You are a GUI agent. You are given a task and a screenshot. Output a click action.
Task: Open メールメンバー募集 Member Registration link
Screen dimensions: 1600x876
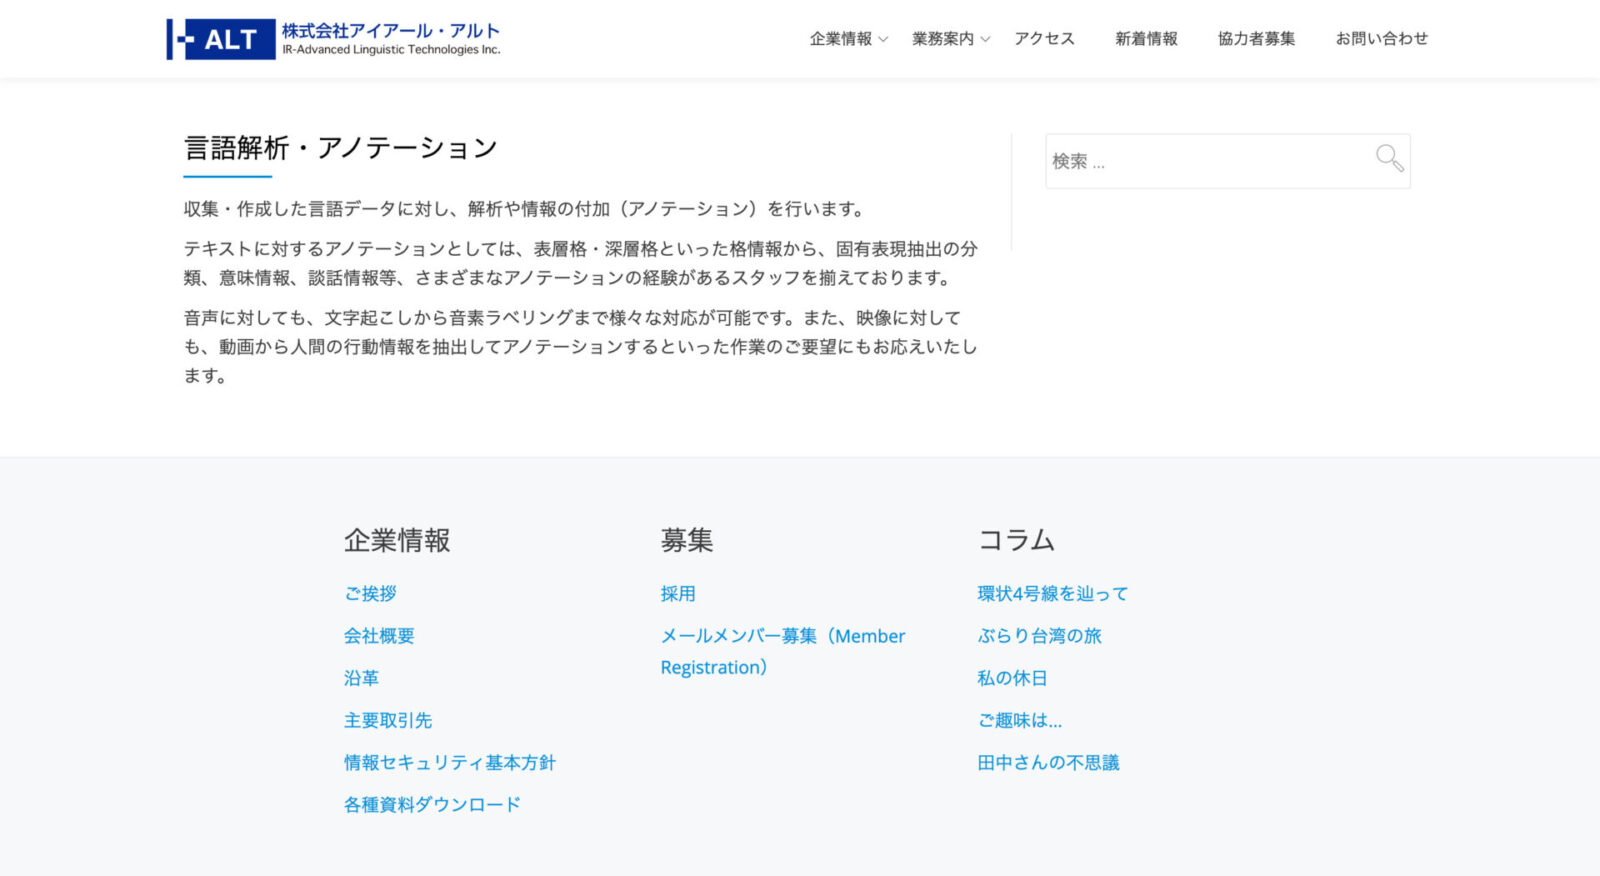[782, 636]
